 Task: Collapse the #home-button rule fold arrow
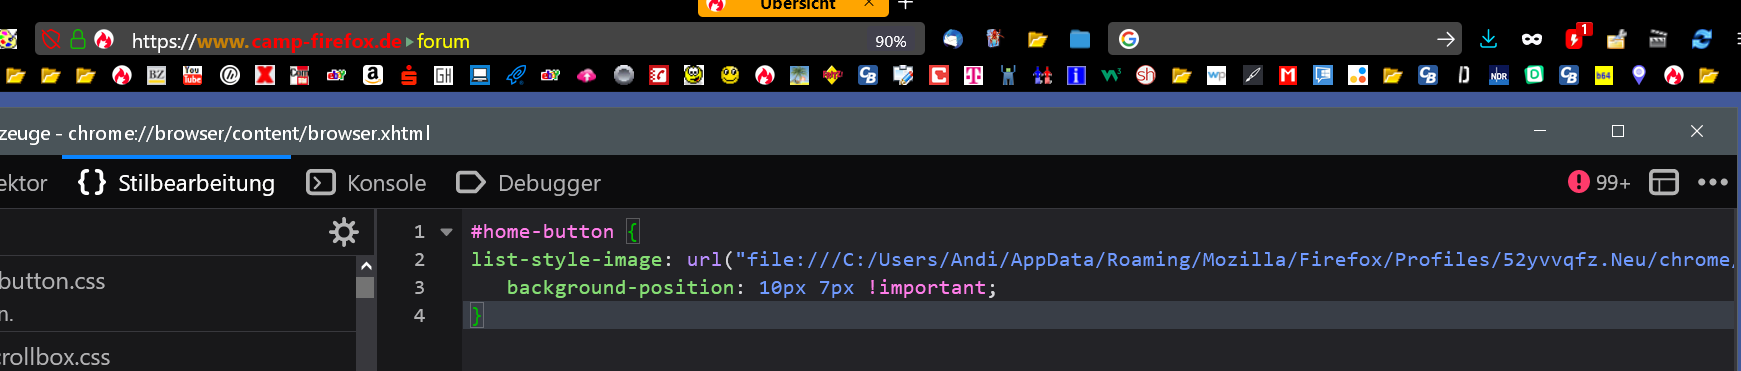[x=446, y=232]
